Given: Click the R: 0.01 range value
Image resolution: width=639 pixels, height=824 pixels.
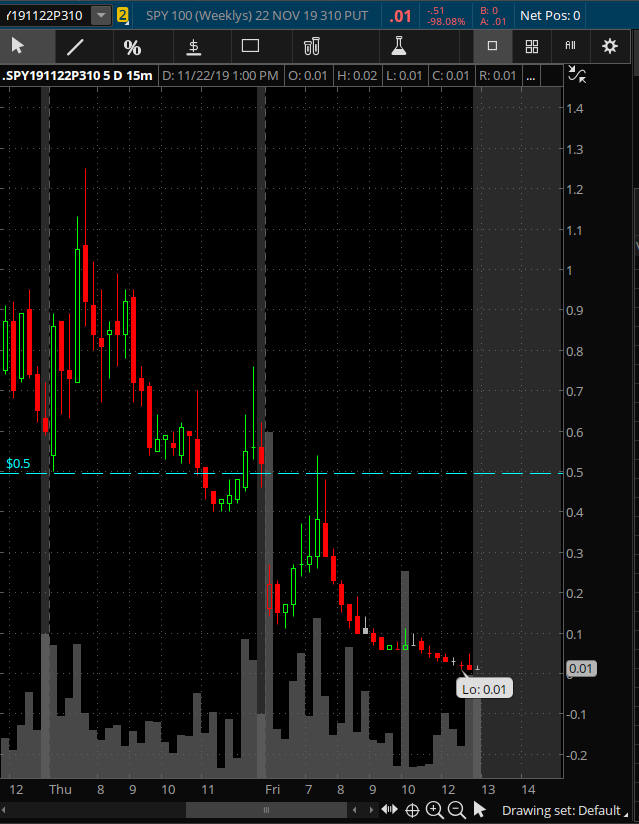Looking at the screenshot, I should point(498,76).
